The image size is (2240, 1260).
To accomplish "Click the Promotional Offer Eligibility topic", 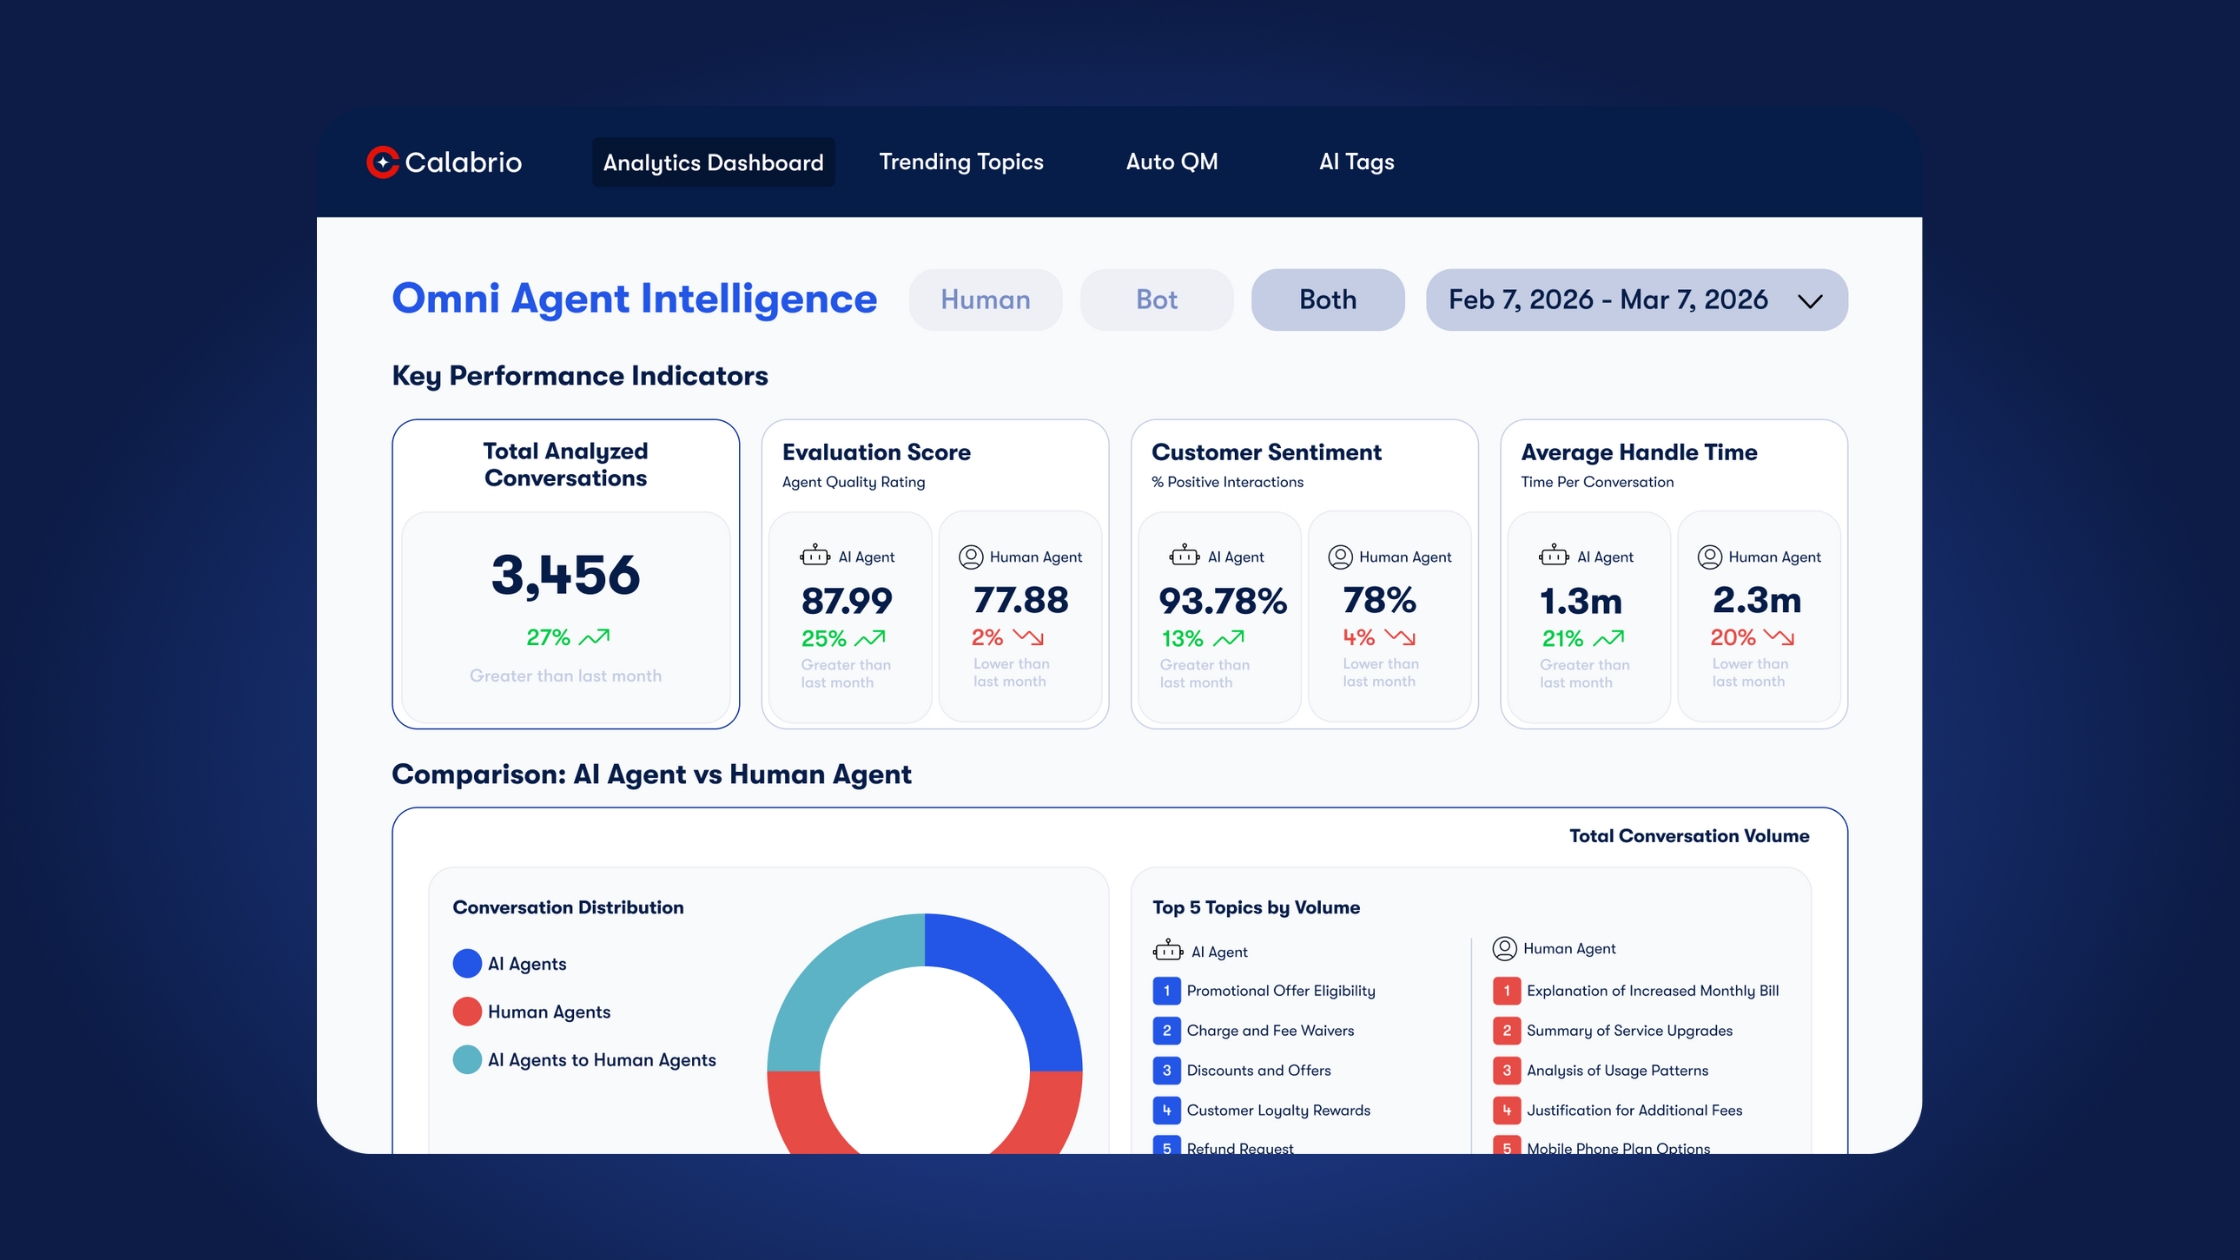I will [1280, 990].
